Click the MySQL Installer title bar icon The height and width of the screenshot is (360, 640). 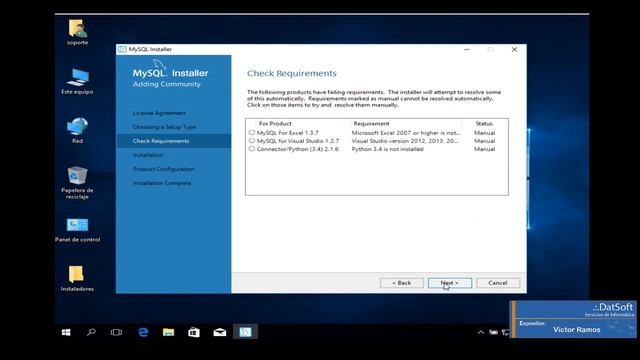click(122, 49)
